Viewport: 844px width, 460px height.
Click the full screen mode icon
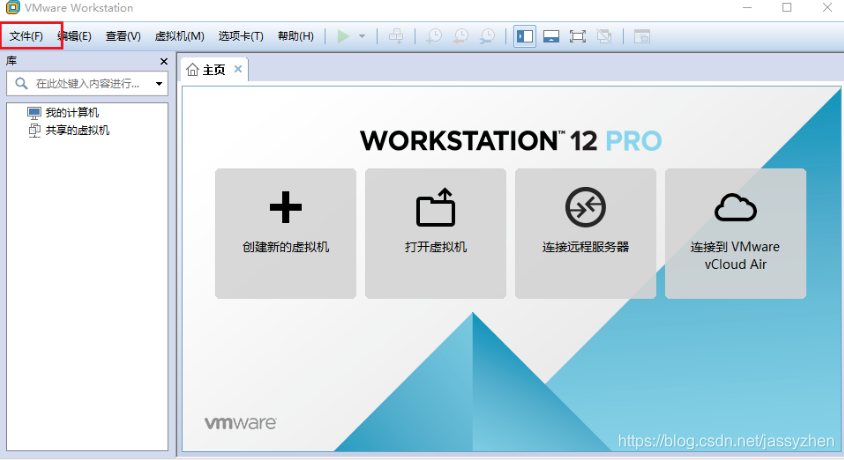point(578,36)
